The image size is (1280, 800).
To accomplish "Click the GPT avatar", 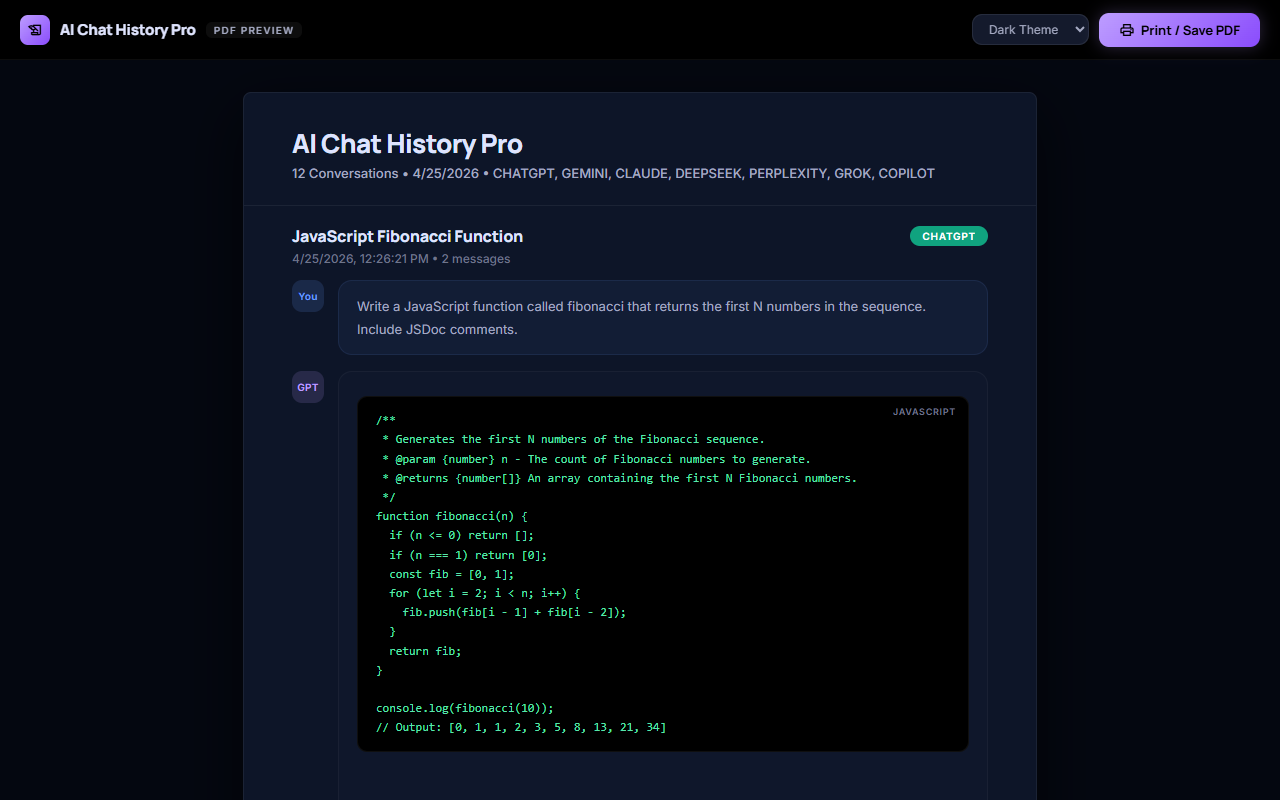I will click(x=308, y=387).
